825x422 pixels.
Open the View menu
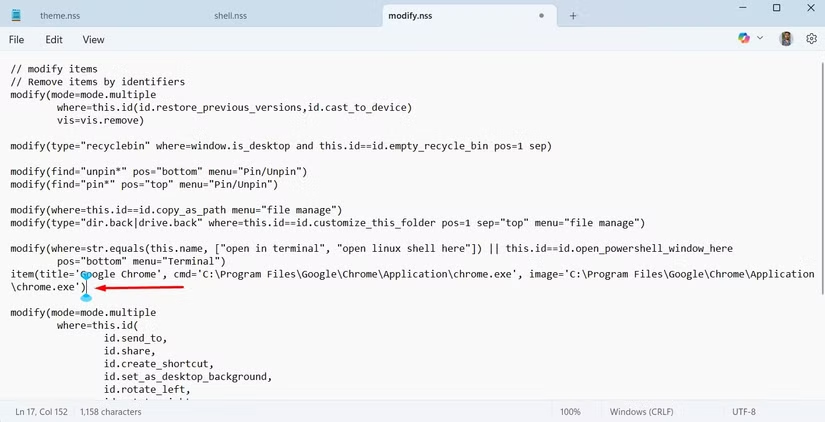point(93,40)
